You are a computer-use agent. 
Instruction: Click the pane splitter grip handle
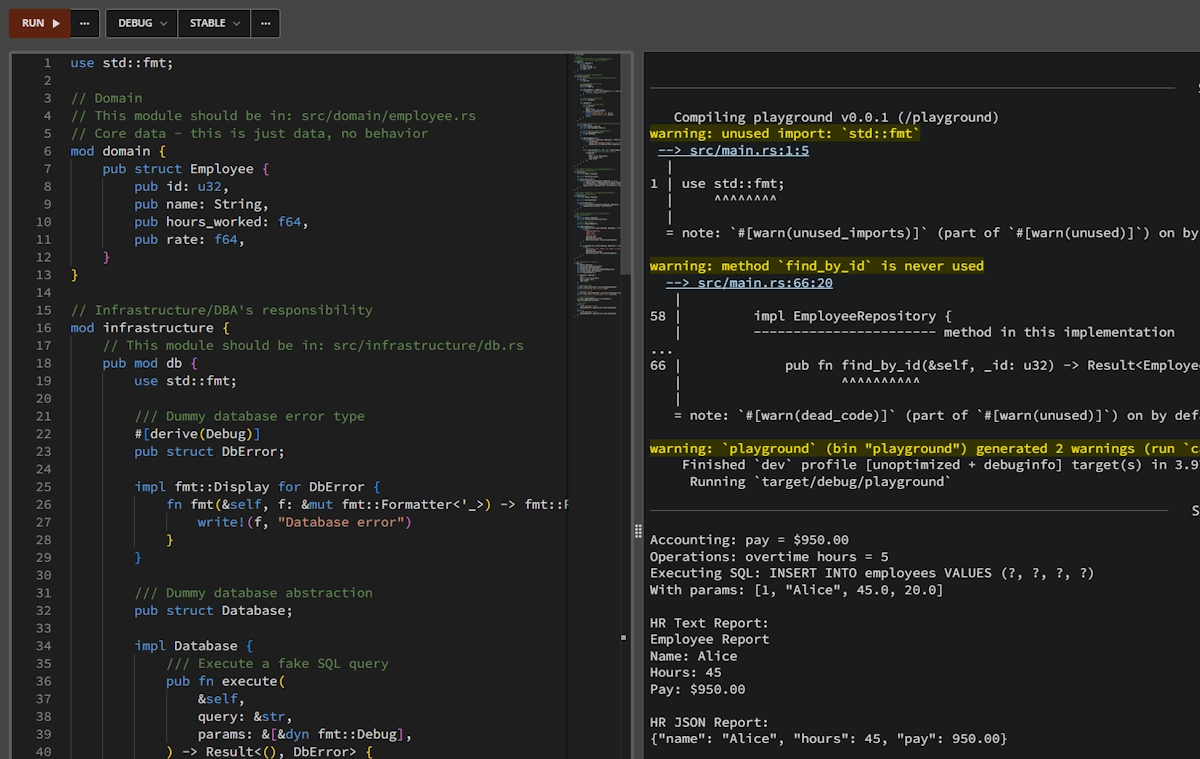click(638, 531)
